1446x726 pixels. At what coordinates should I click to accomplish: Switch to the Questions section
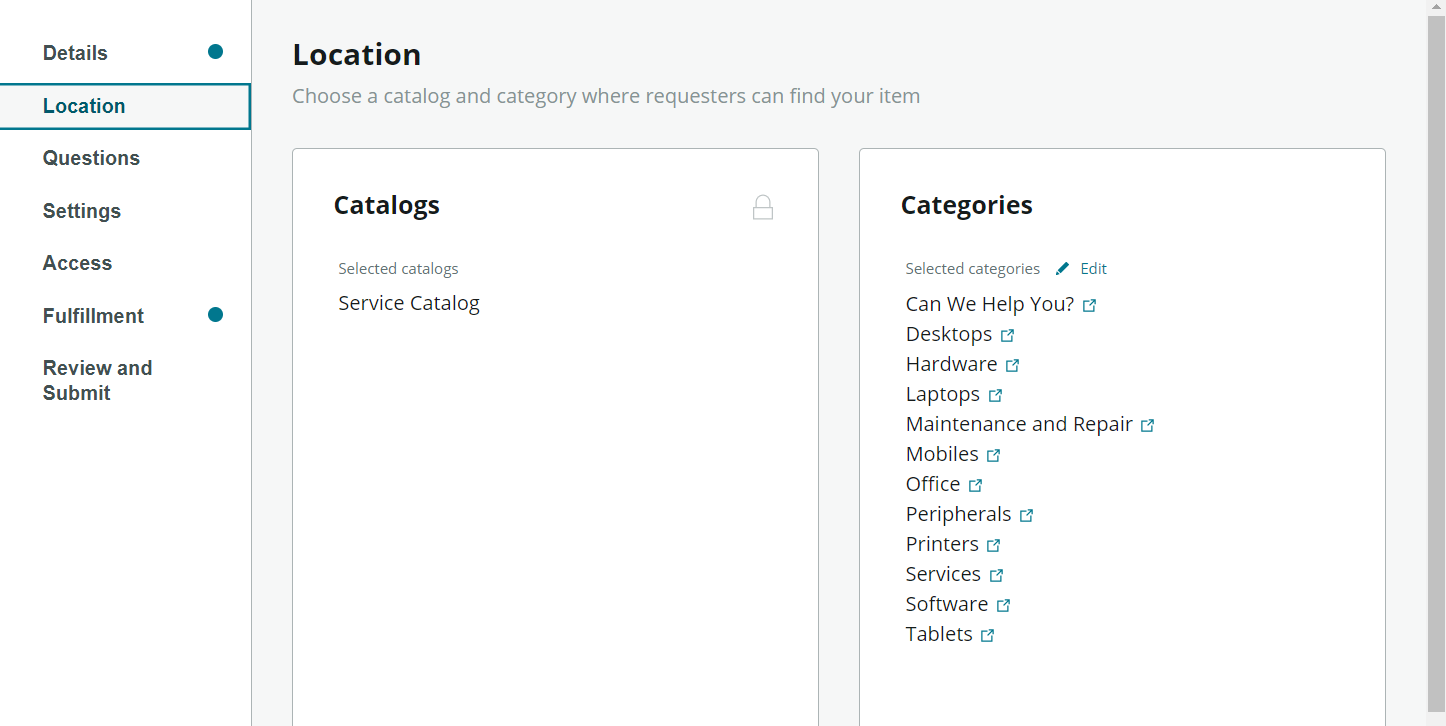tap(91, 158)
